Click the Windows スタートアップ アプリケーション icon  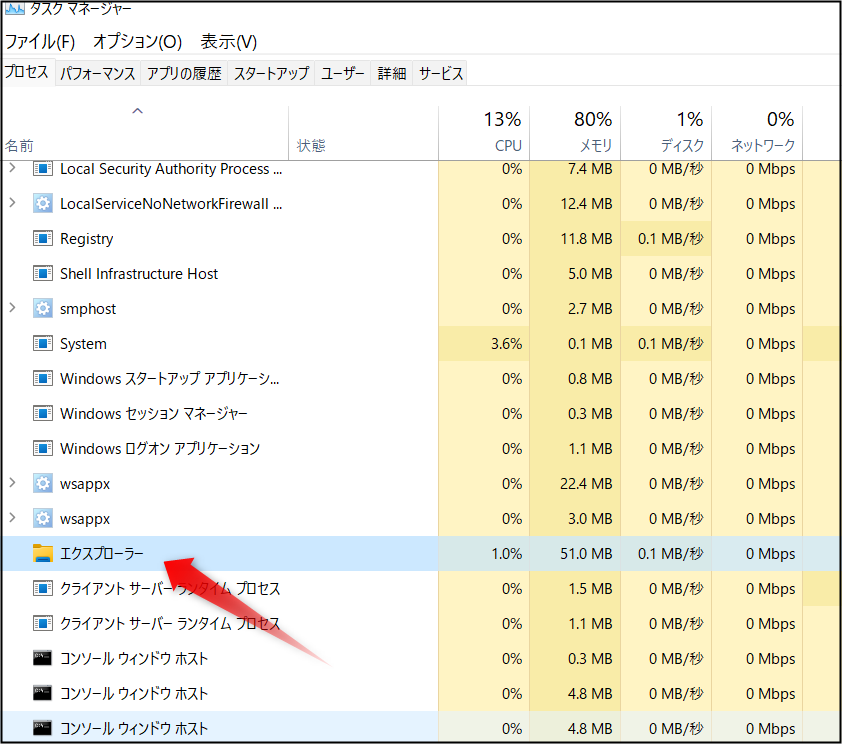[42, 378]
